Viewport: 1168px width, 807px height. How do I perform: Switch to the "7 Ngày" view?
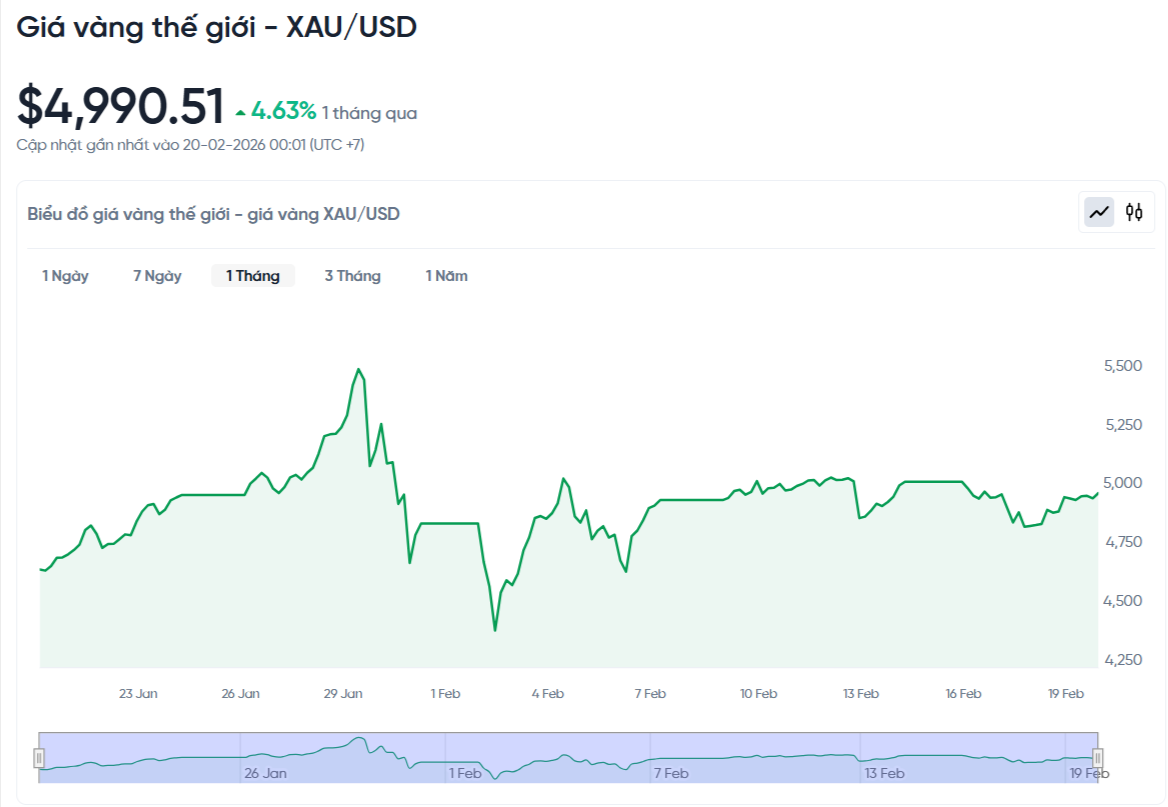tap(157, 276)
